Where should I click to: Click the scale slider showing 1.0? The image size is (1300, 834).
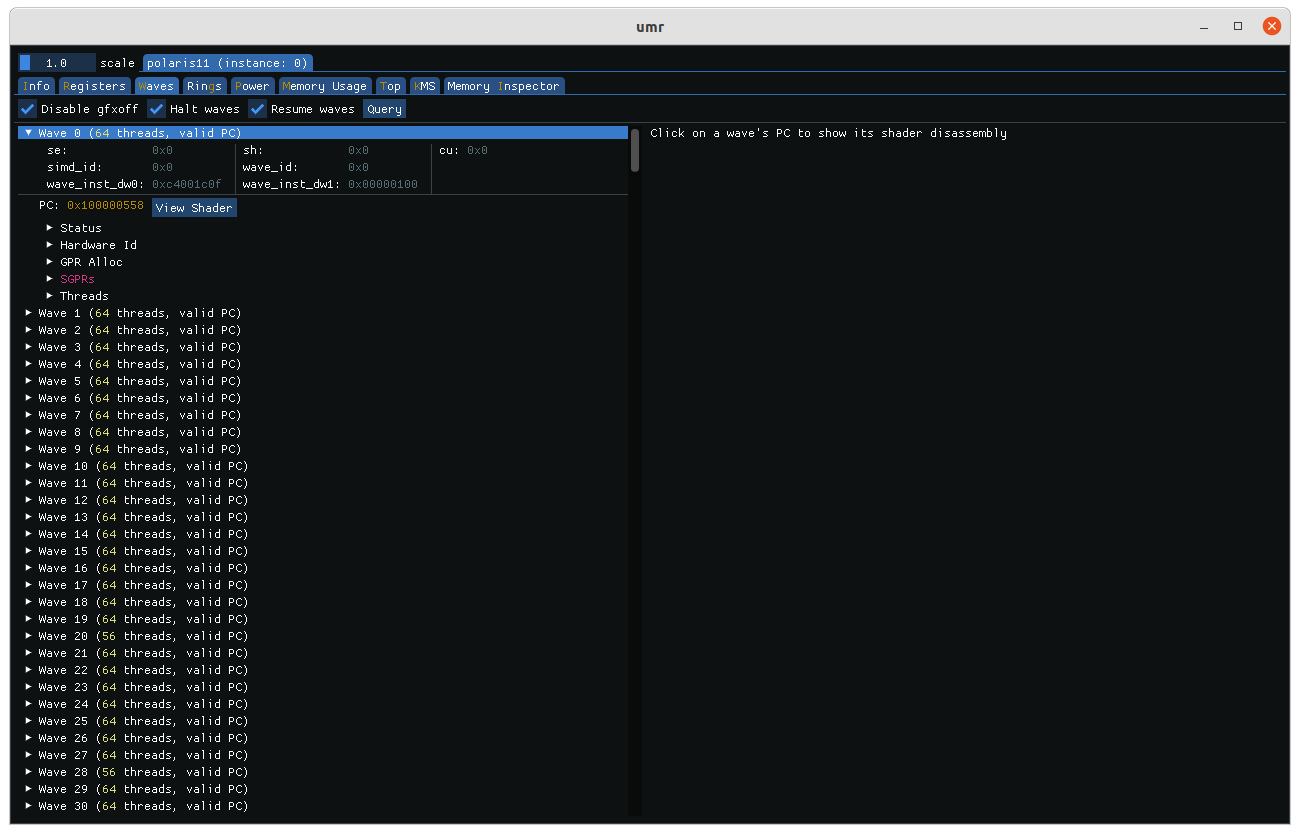57,63
